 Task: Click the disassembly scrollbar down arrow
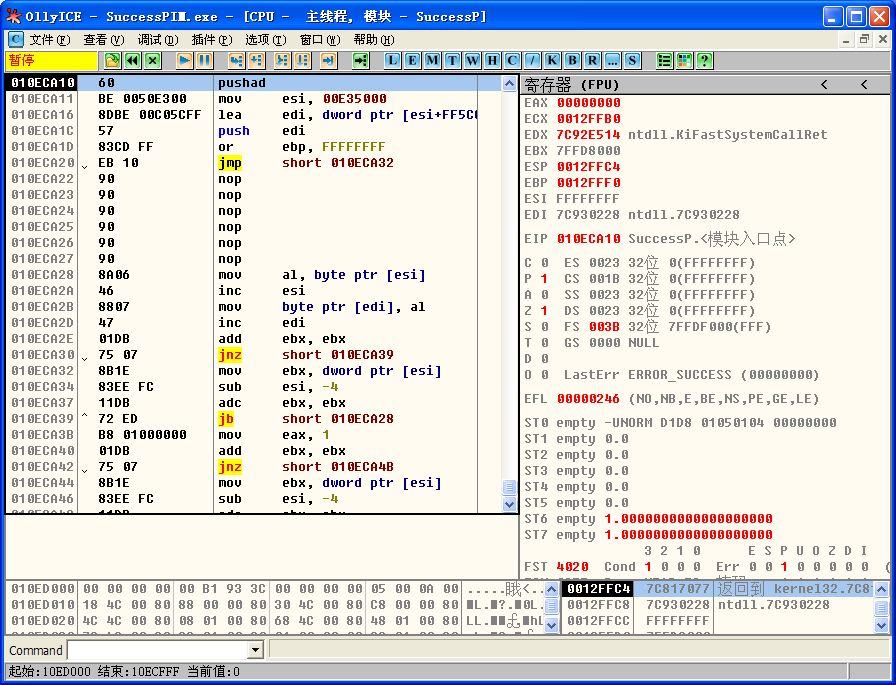[509, 504]
